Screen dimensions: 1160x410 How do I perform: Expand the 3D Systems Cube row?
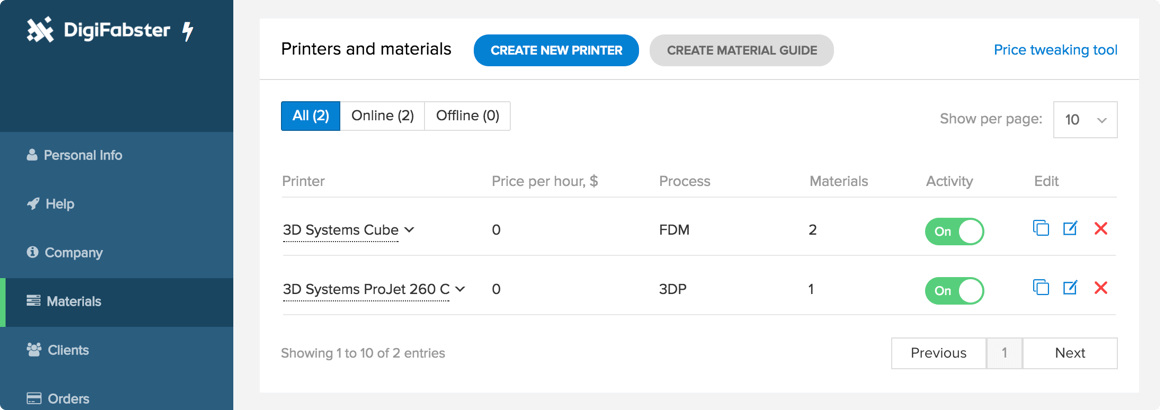pos(409,230)
